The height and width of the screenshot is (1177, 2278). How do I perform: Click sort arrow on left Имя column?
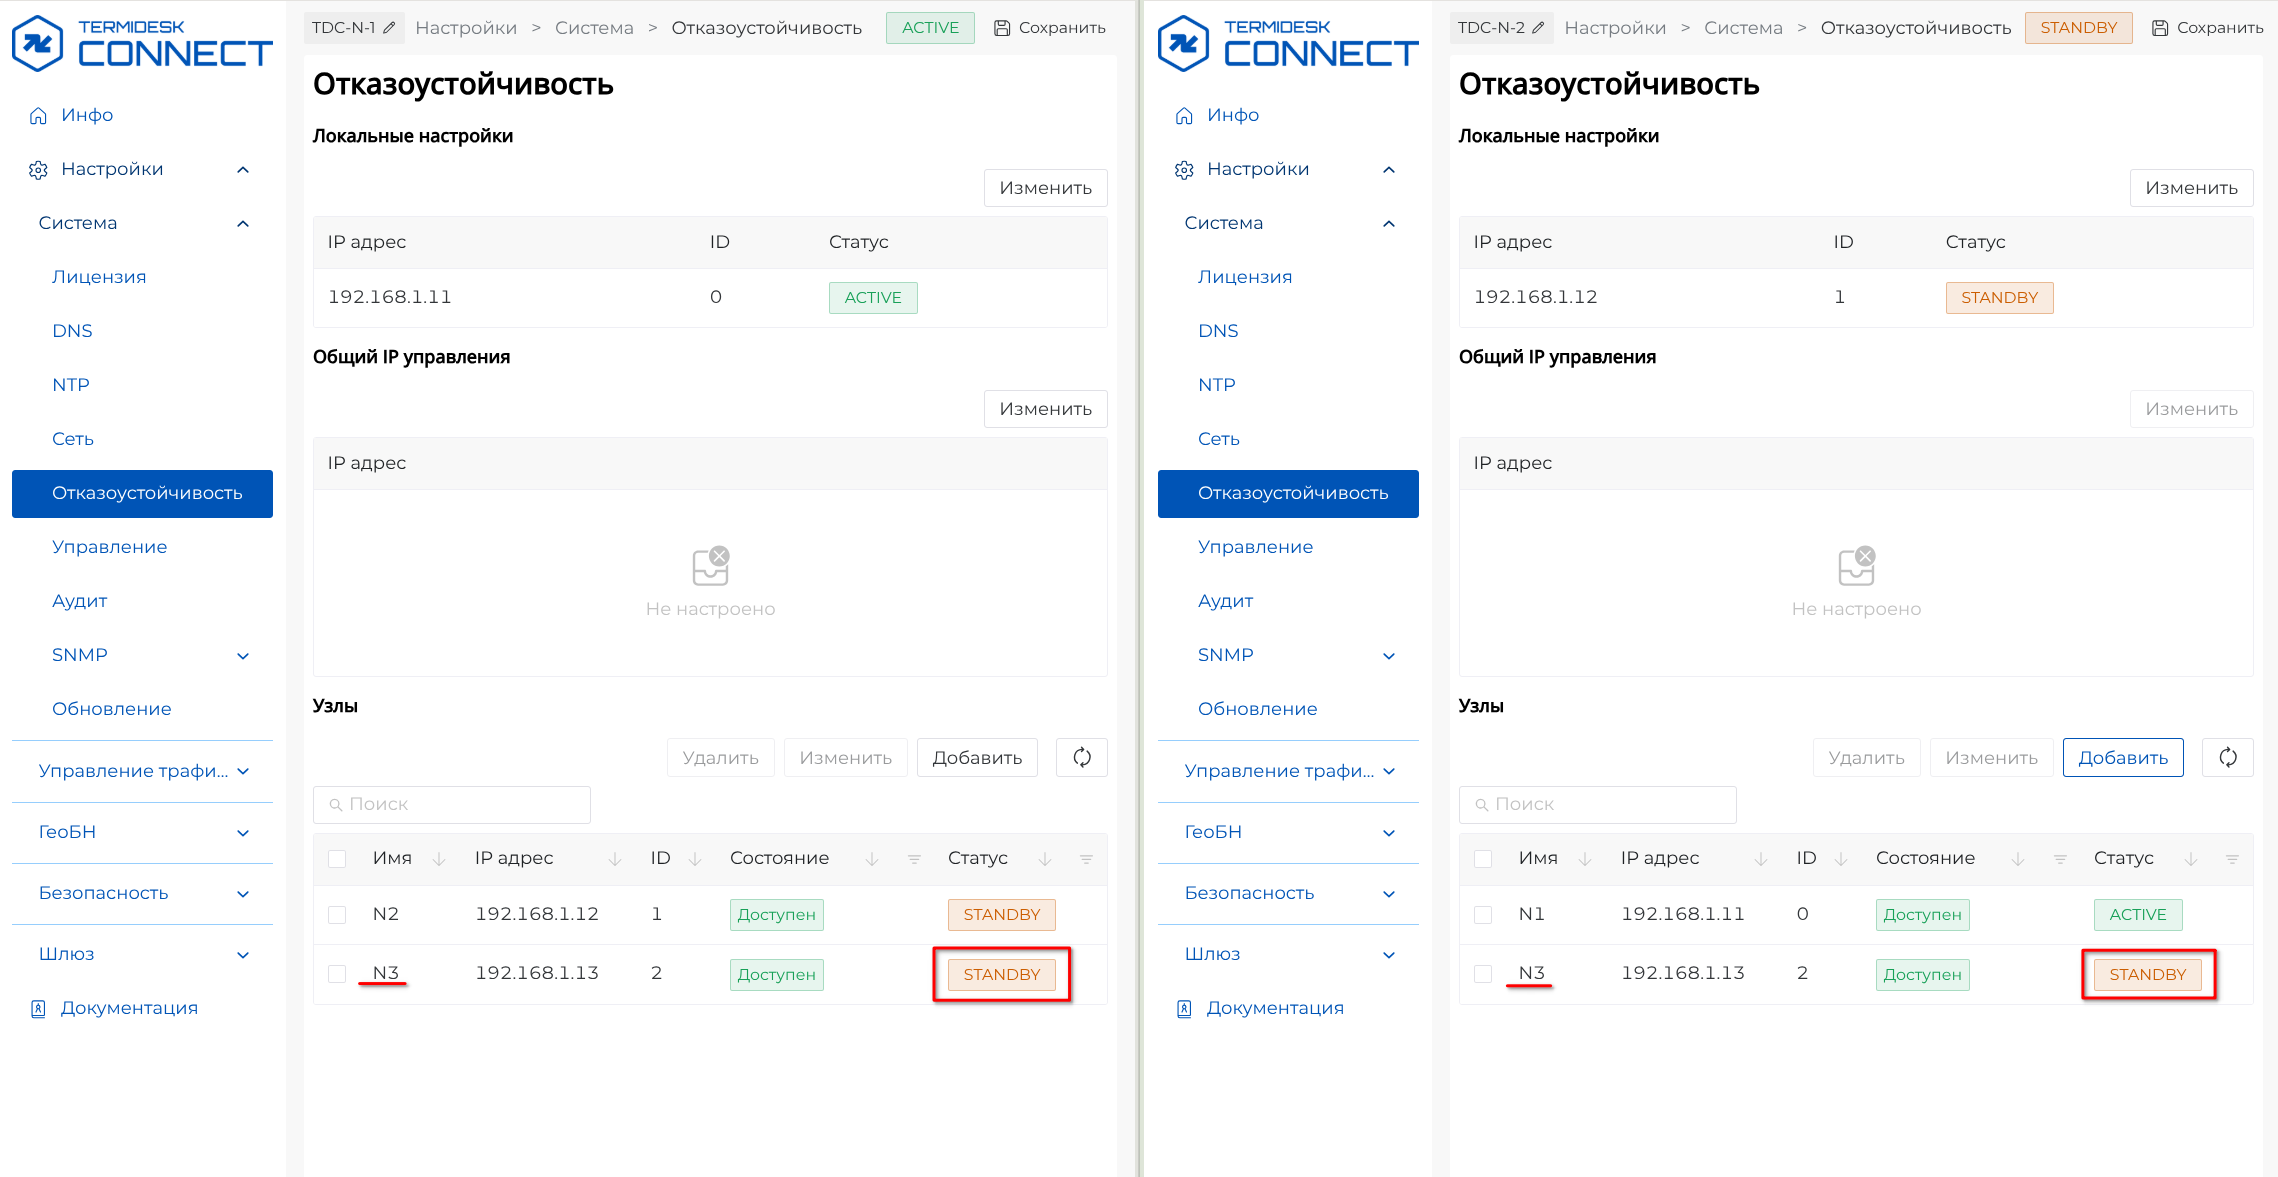pos(439,859)
